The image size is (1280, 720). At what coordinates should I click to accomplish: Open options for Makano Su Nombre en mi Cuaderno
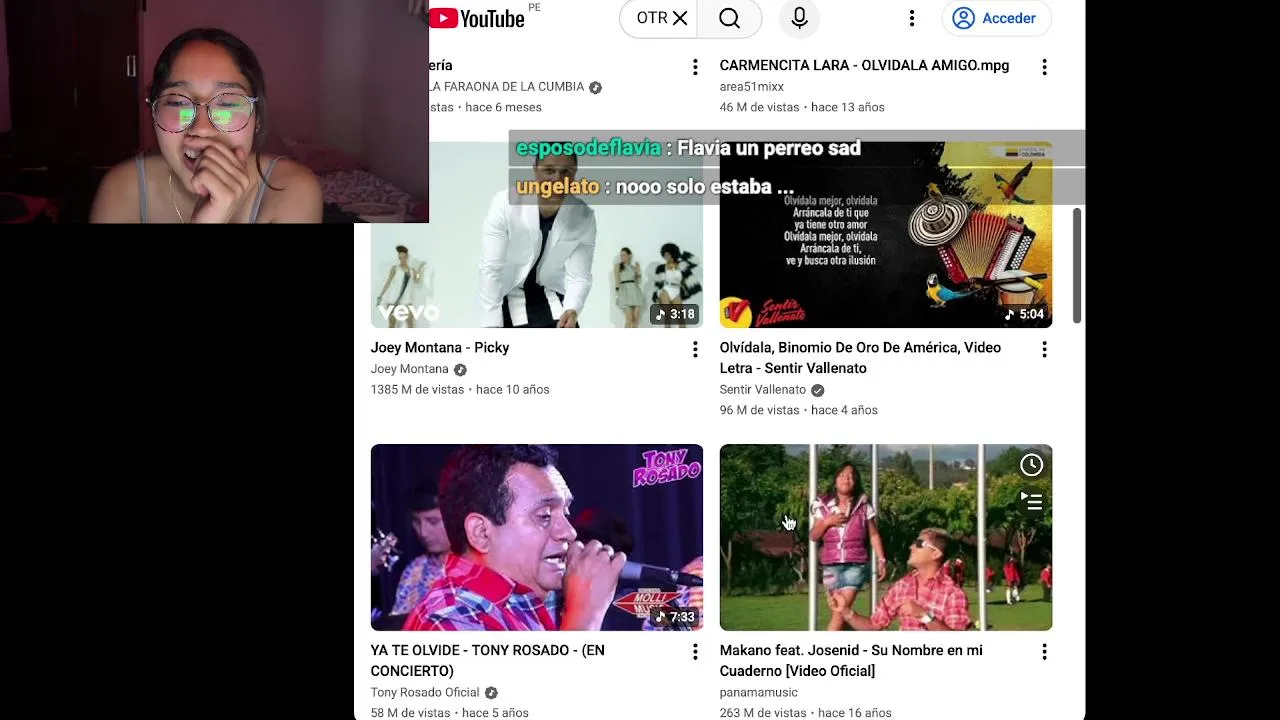tap(1044, 652)
